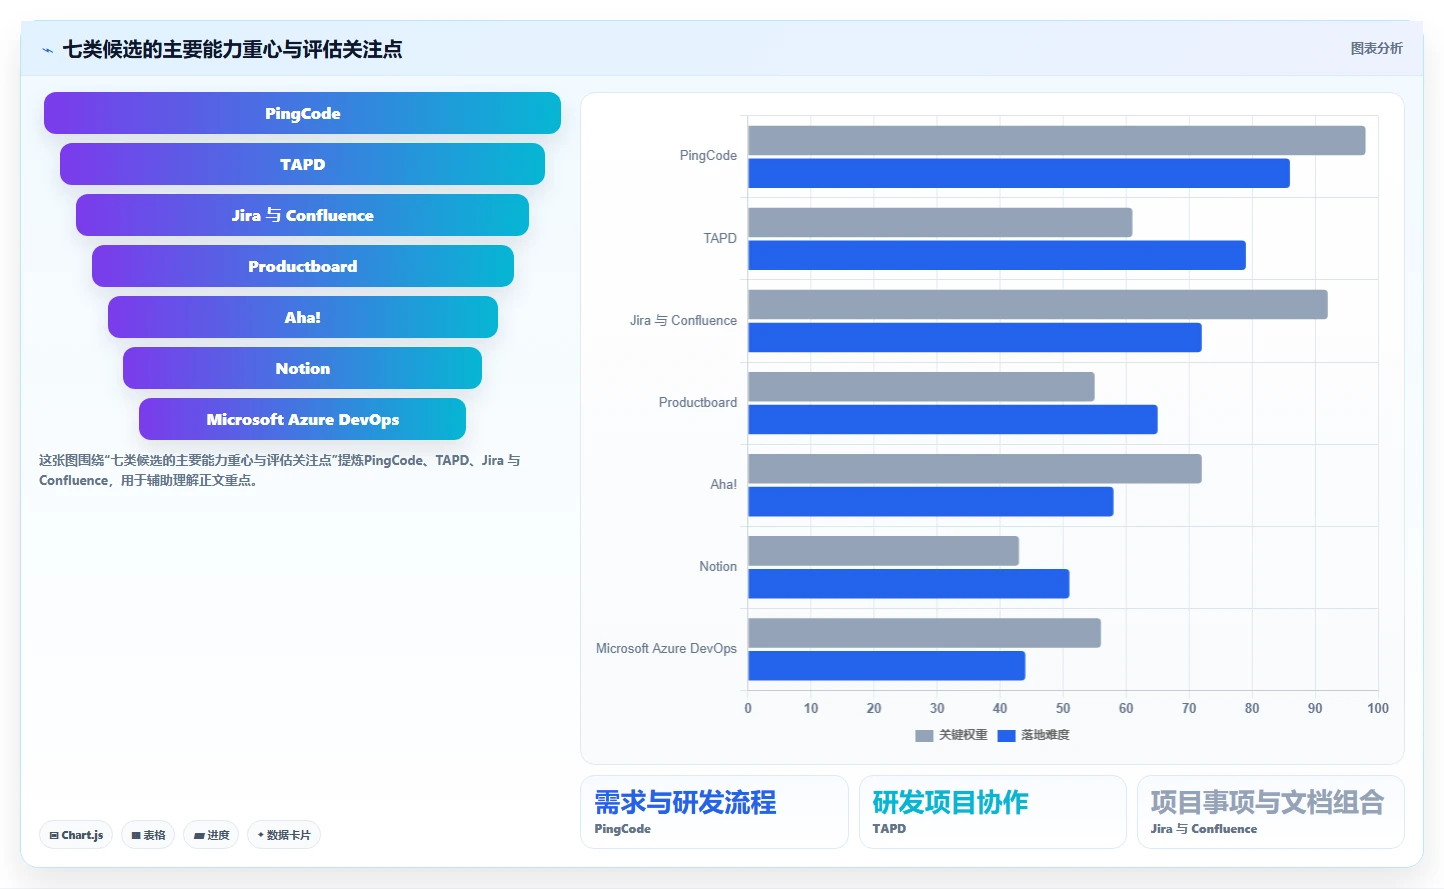This screenshot has width=1444, height=889.
Task: Click Productboard's gray 关键权重 chart bar
Action: coord(921,386)
